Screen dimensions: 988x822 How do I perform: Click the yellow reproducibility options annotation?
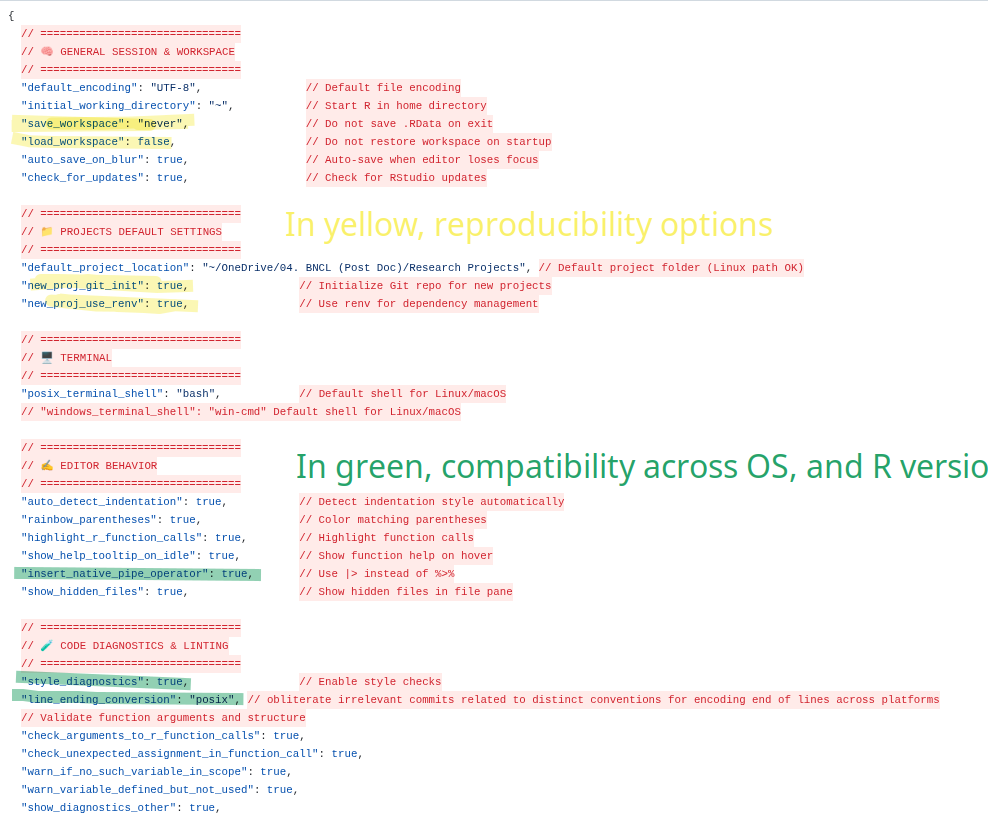point(528,224)
